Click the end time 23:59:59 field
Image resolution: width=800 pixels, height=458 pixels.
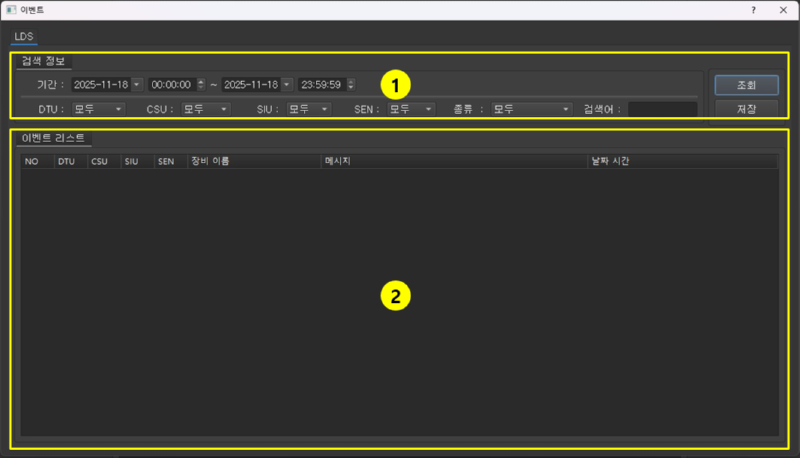322,85
